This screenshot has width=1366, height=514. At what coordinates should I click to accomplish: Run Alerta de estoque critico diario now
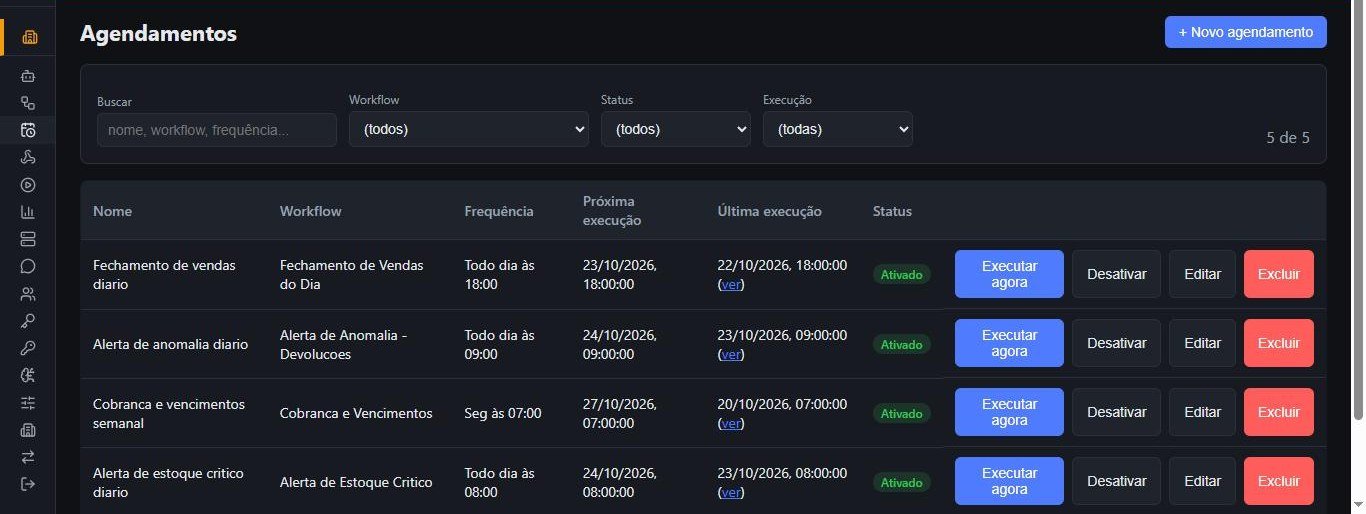(1009, 481)
